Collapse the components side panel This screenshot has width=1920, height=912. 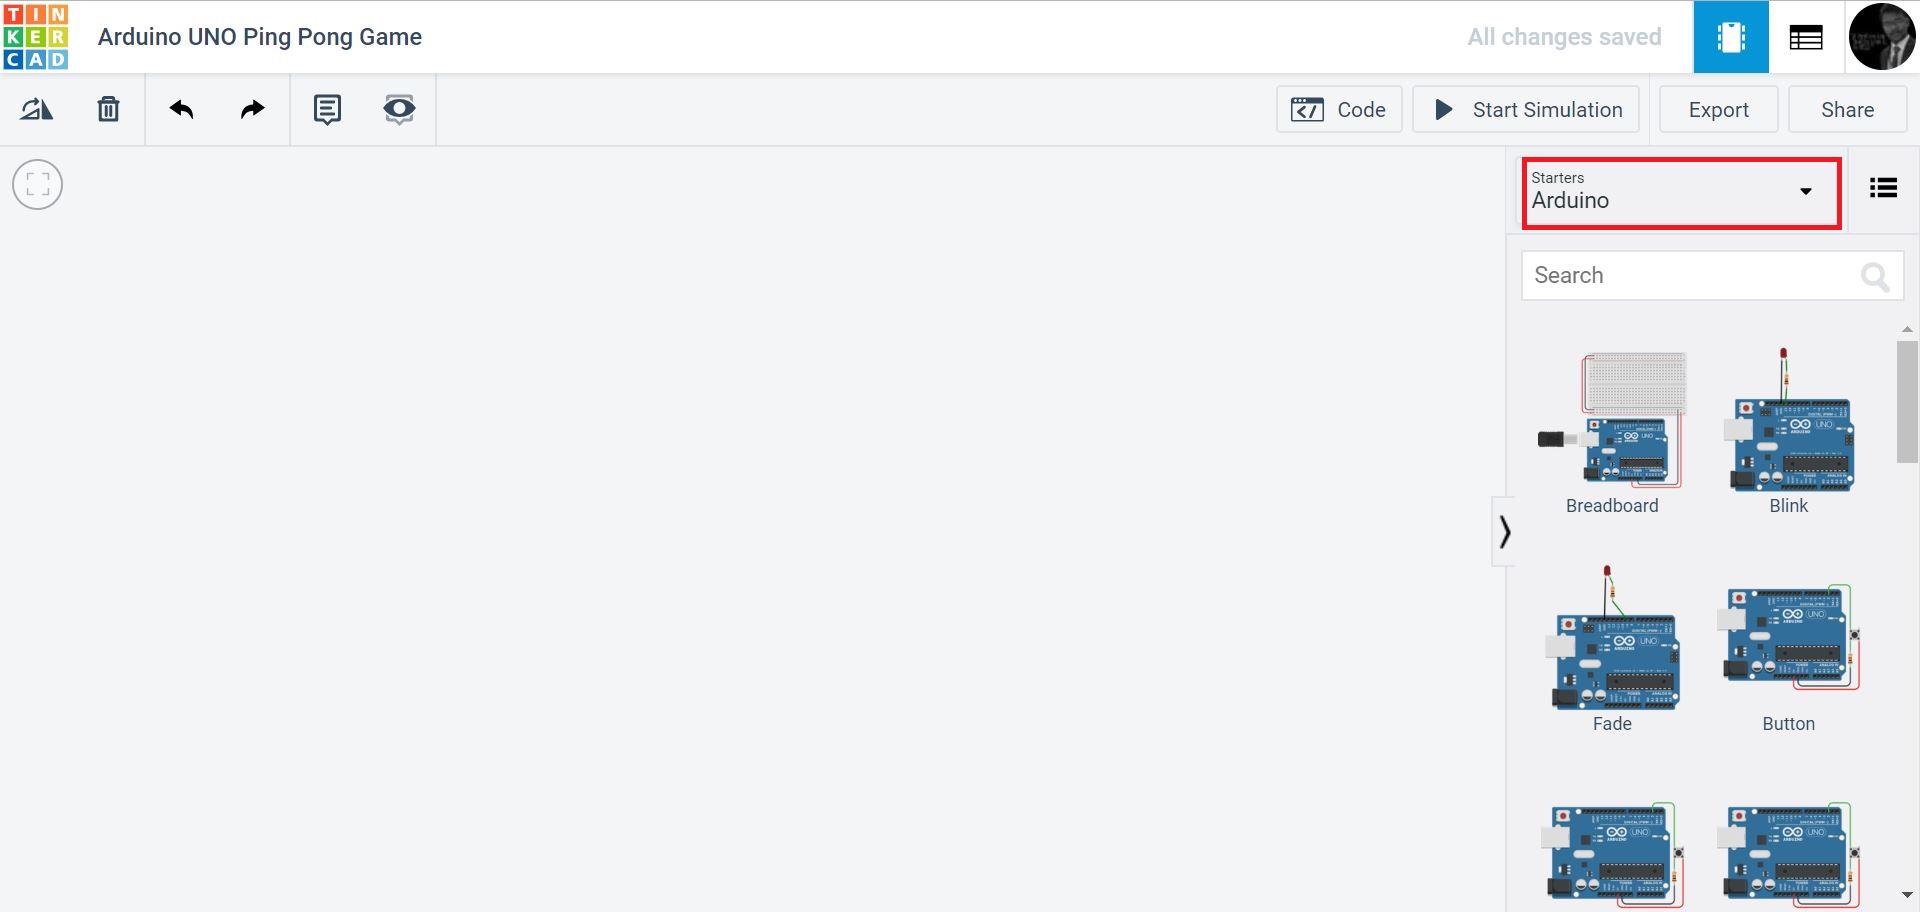[x=1504, y=531]
